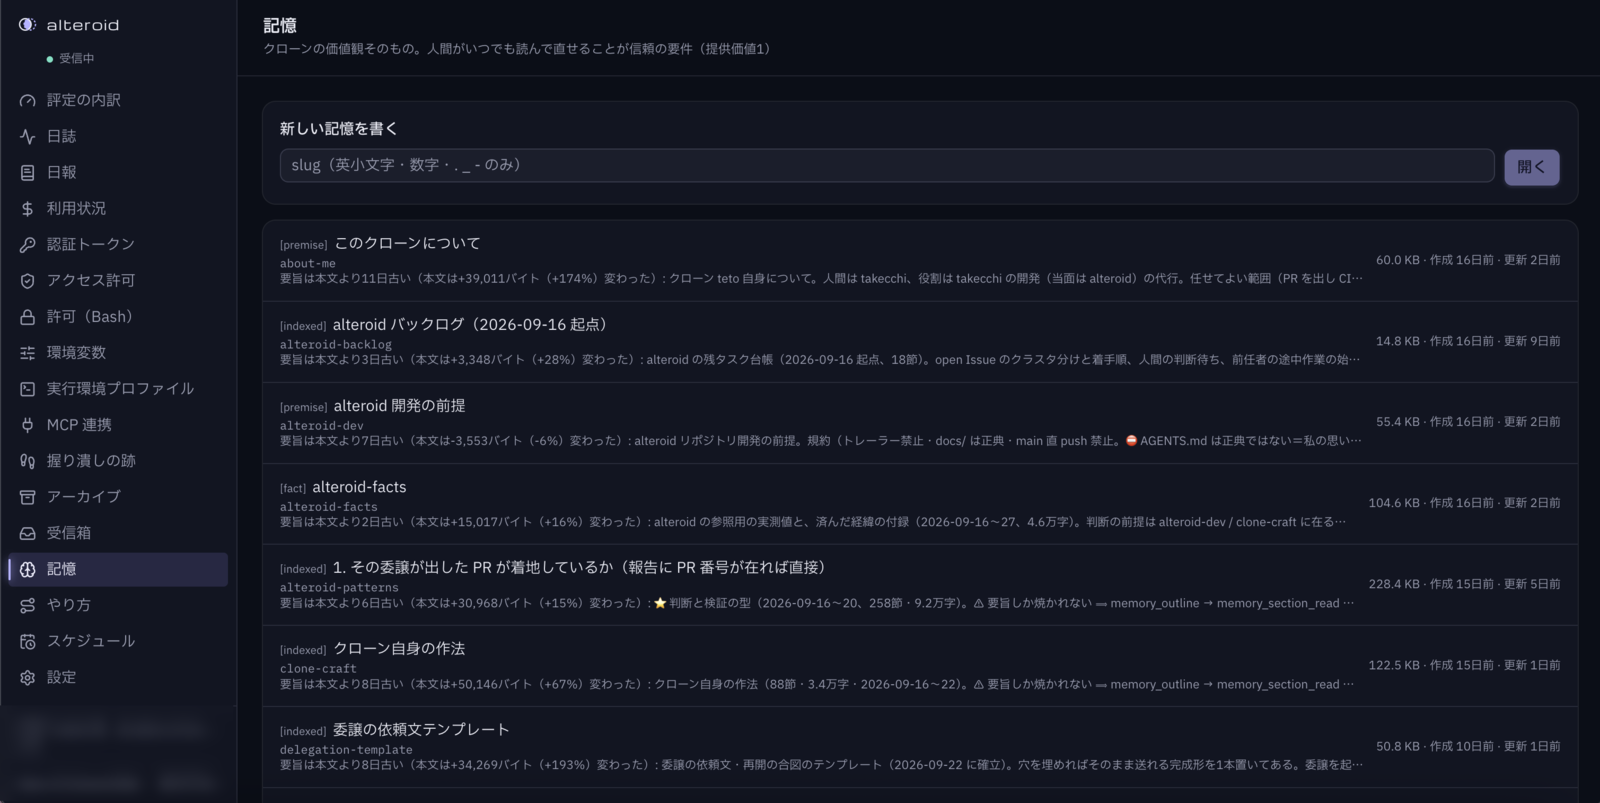Click the 14.8 KB size metadata
Screen dimensions: 1600x803
coord(1398,341)
